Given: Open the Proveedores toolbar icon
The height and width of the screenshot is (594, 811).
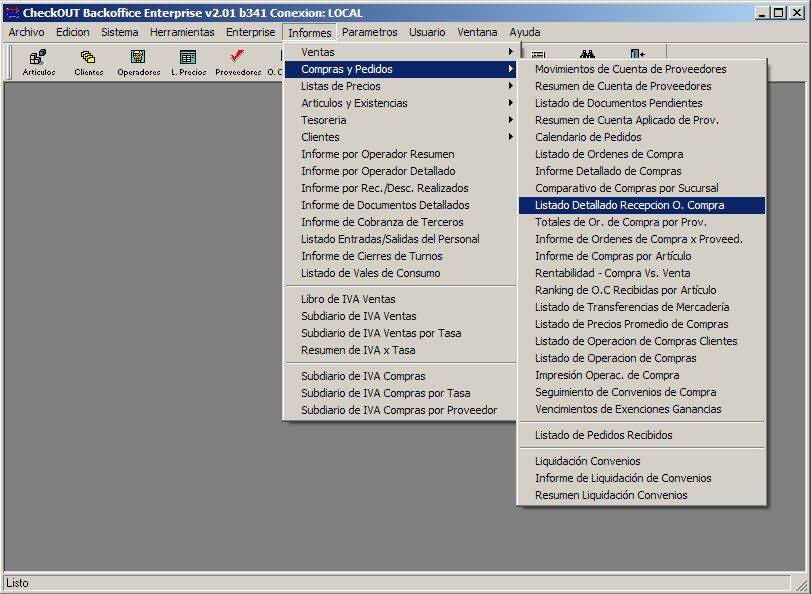Looking at the screenshot, I should (238, 63).
